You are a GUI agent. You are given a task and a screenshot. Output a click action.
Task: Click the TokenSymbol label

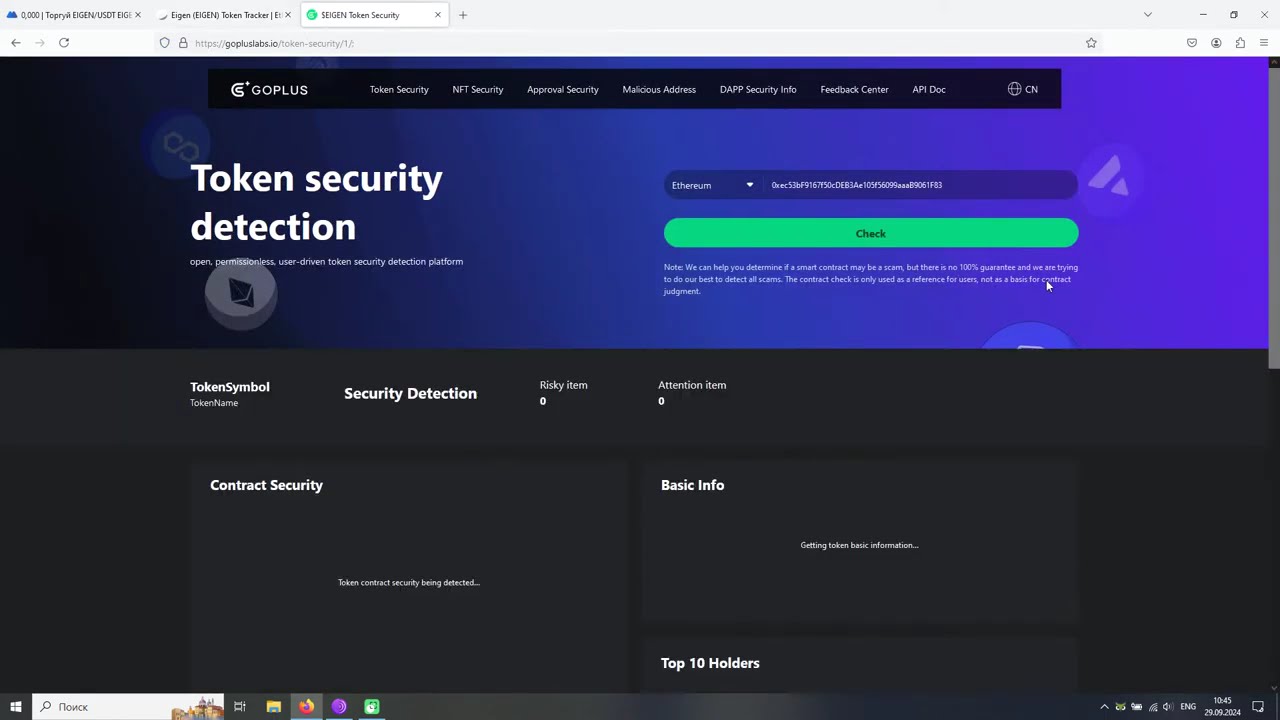(x=230, y=387)
